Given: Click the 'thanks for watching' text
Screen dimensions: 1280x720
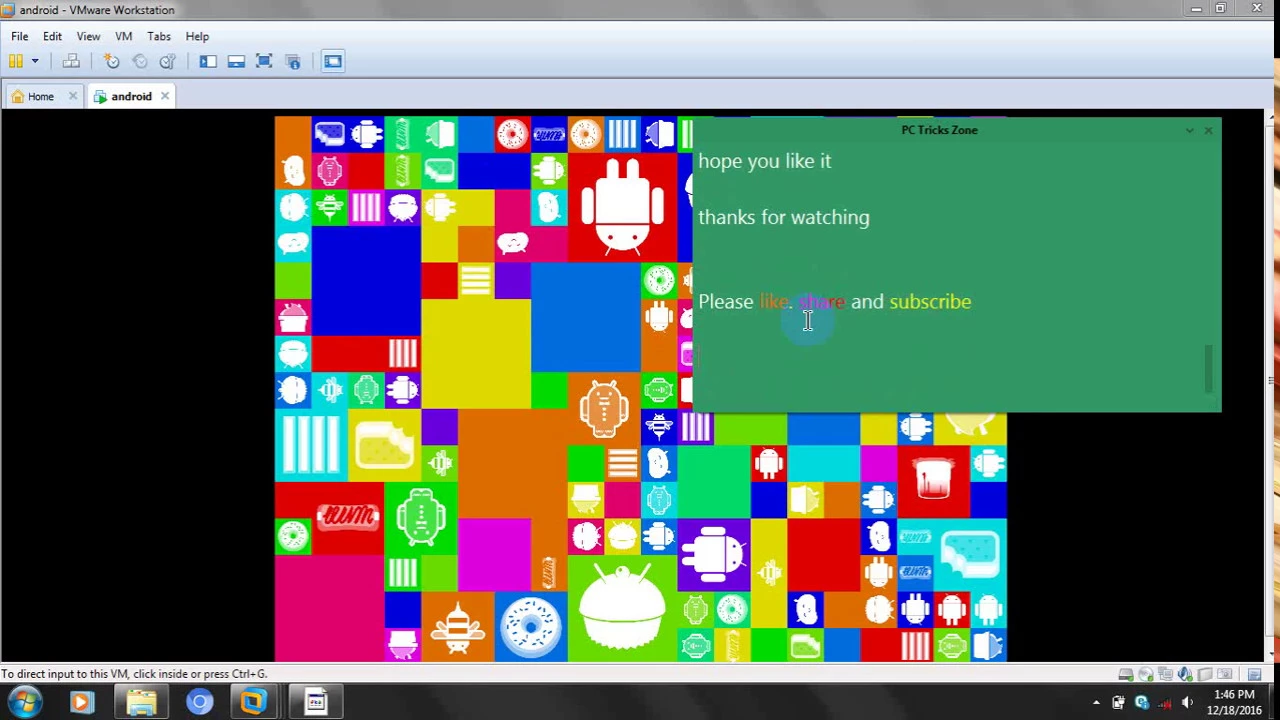Looking at the screenshot, I should click(784, 217).
